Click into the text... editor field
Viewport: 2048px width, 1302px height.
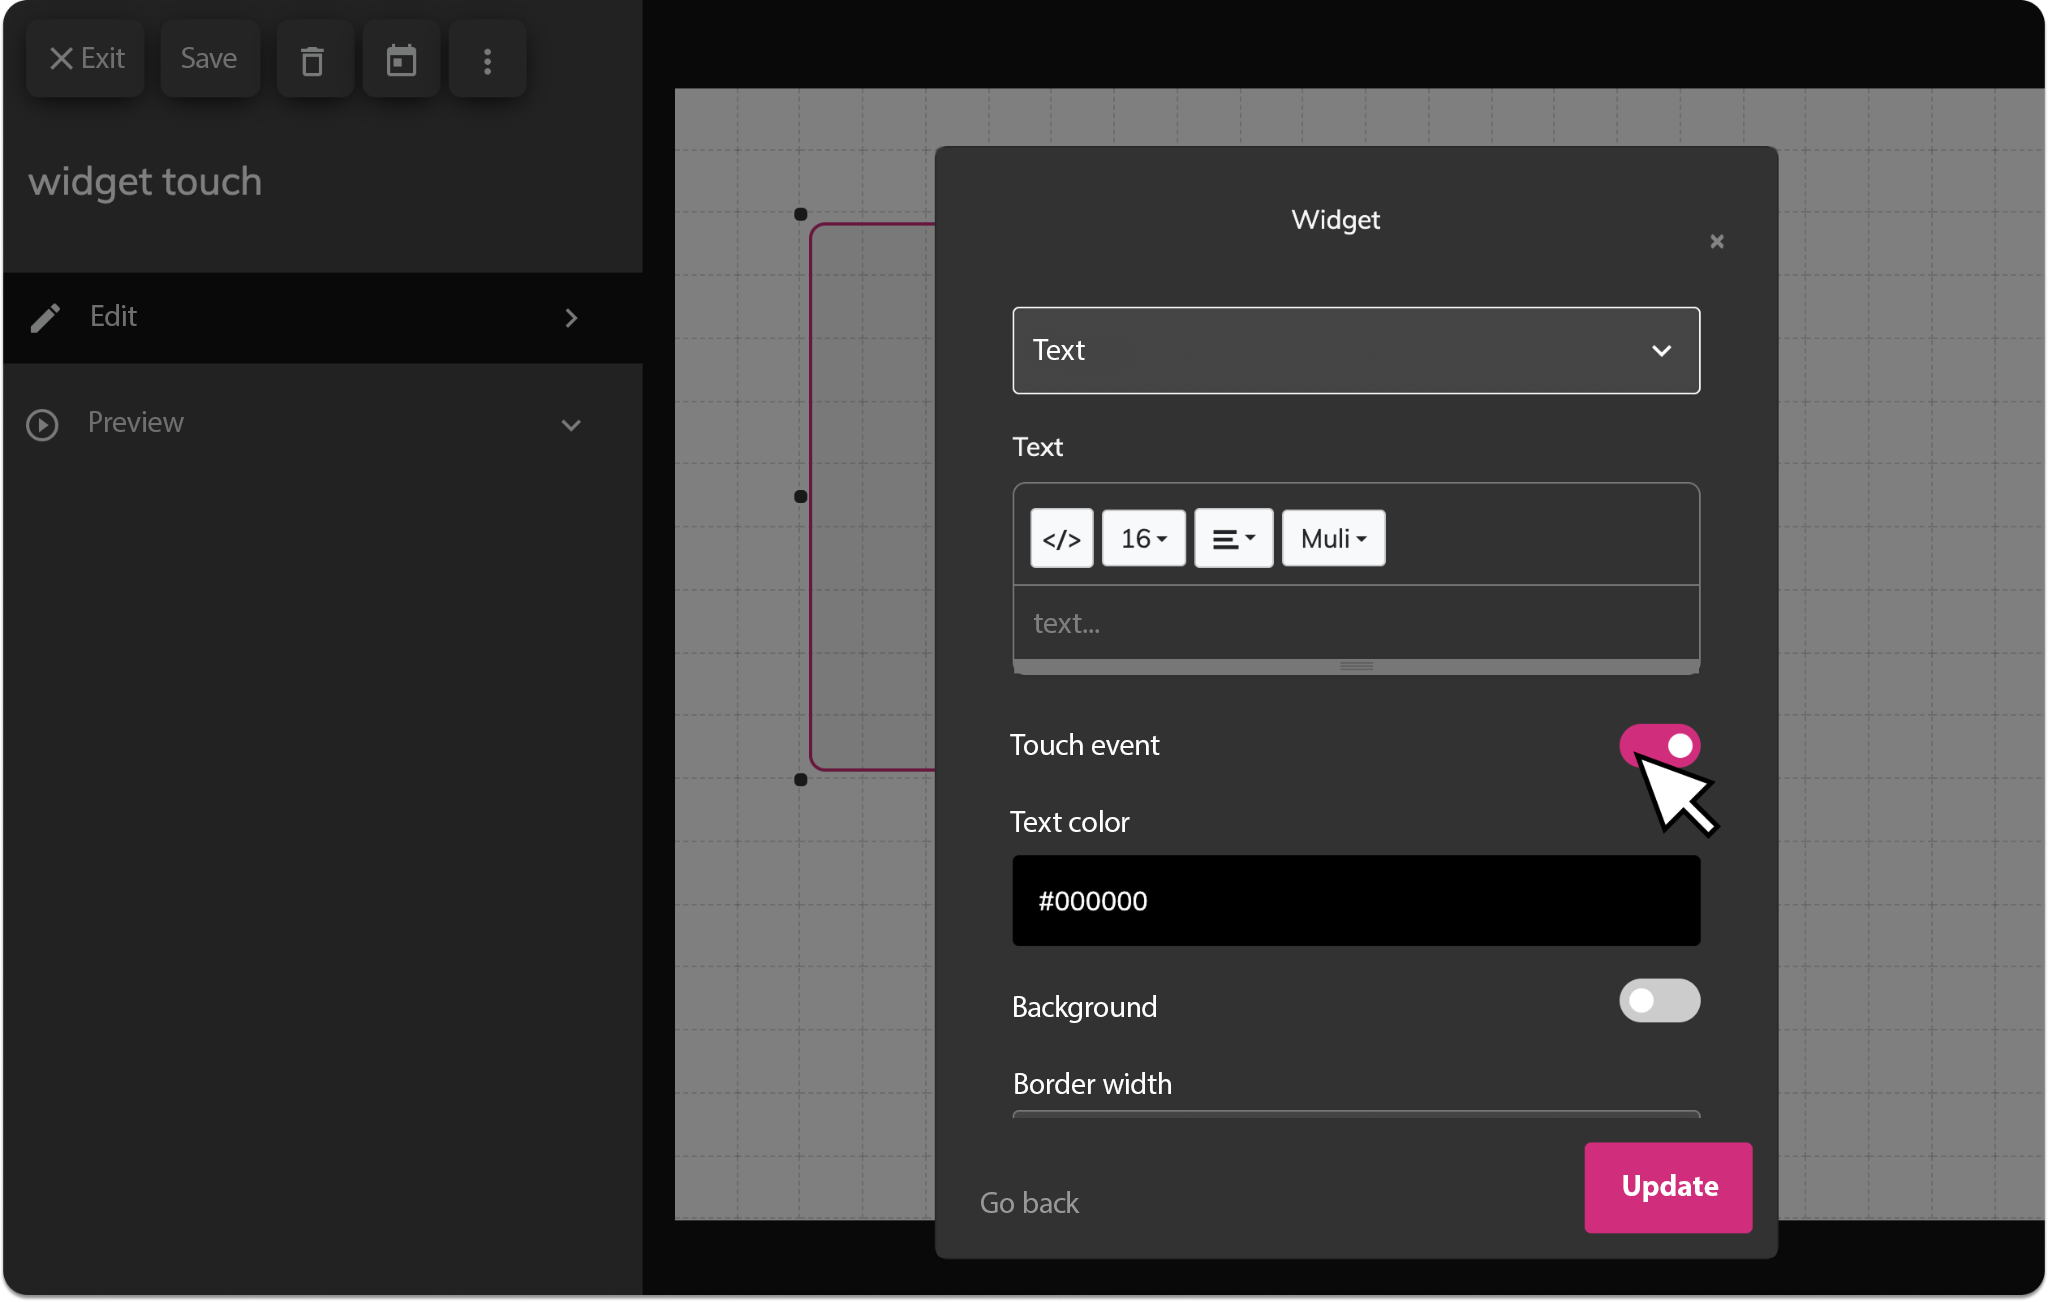[1356, 623]
